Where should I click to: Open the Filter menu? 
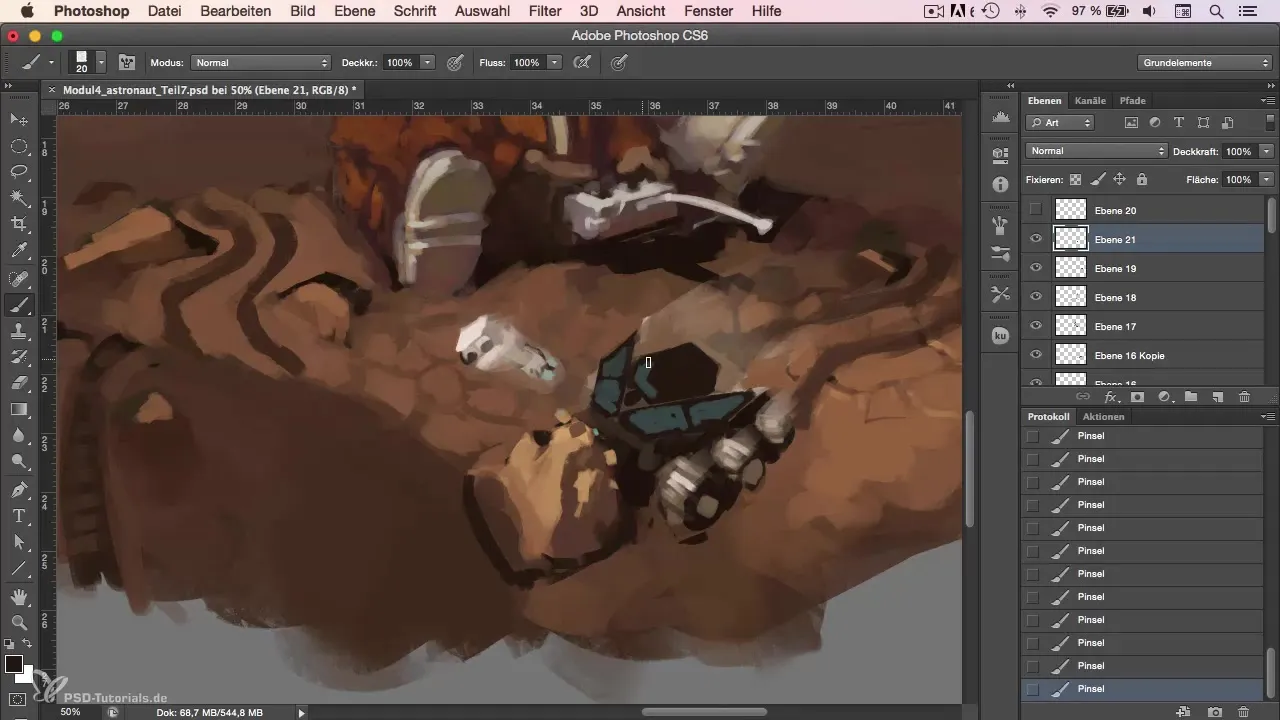pos(544,11)
